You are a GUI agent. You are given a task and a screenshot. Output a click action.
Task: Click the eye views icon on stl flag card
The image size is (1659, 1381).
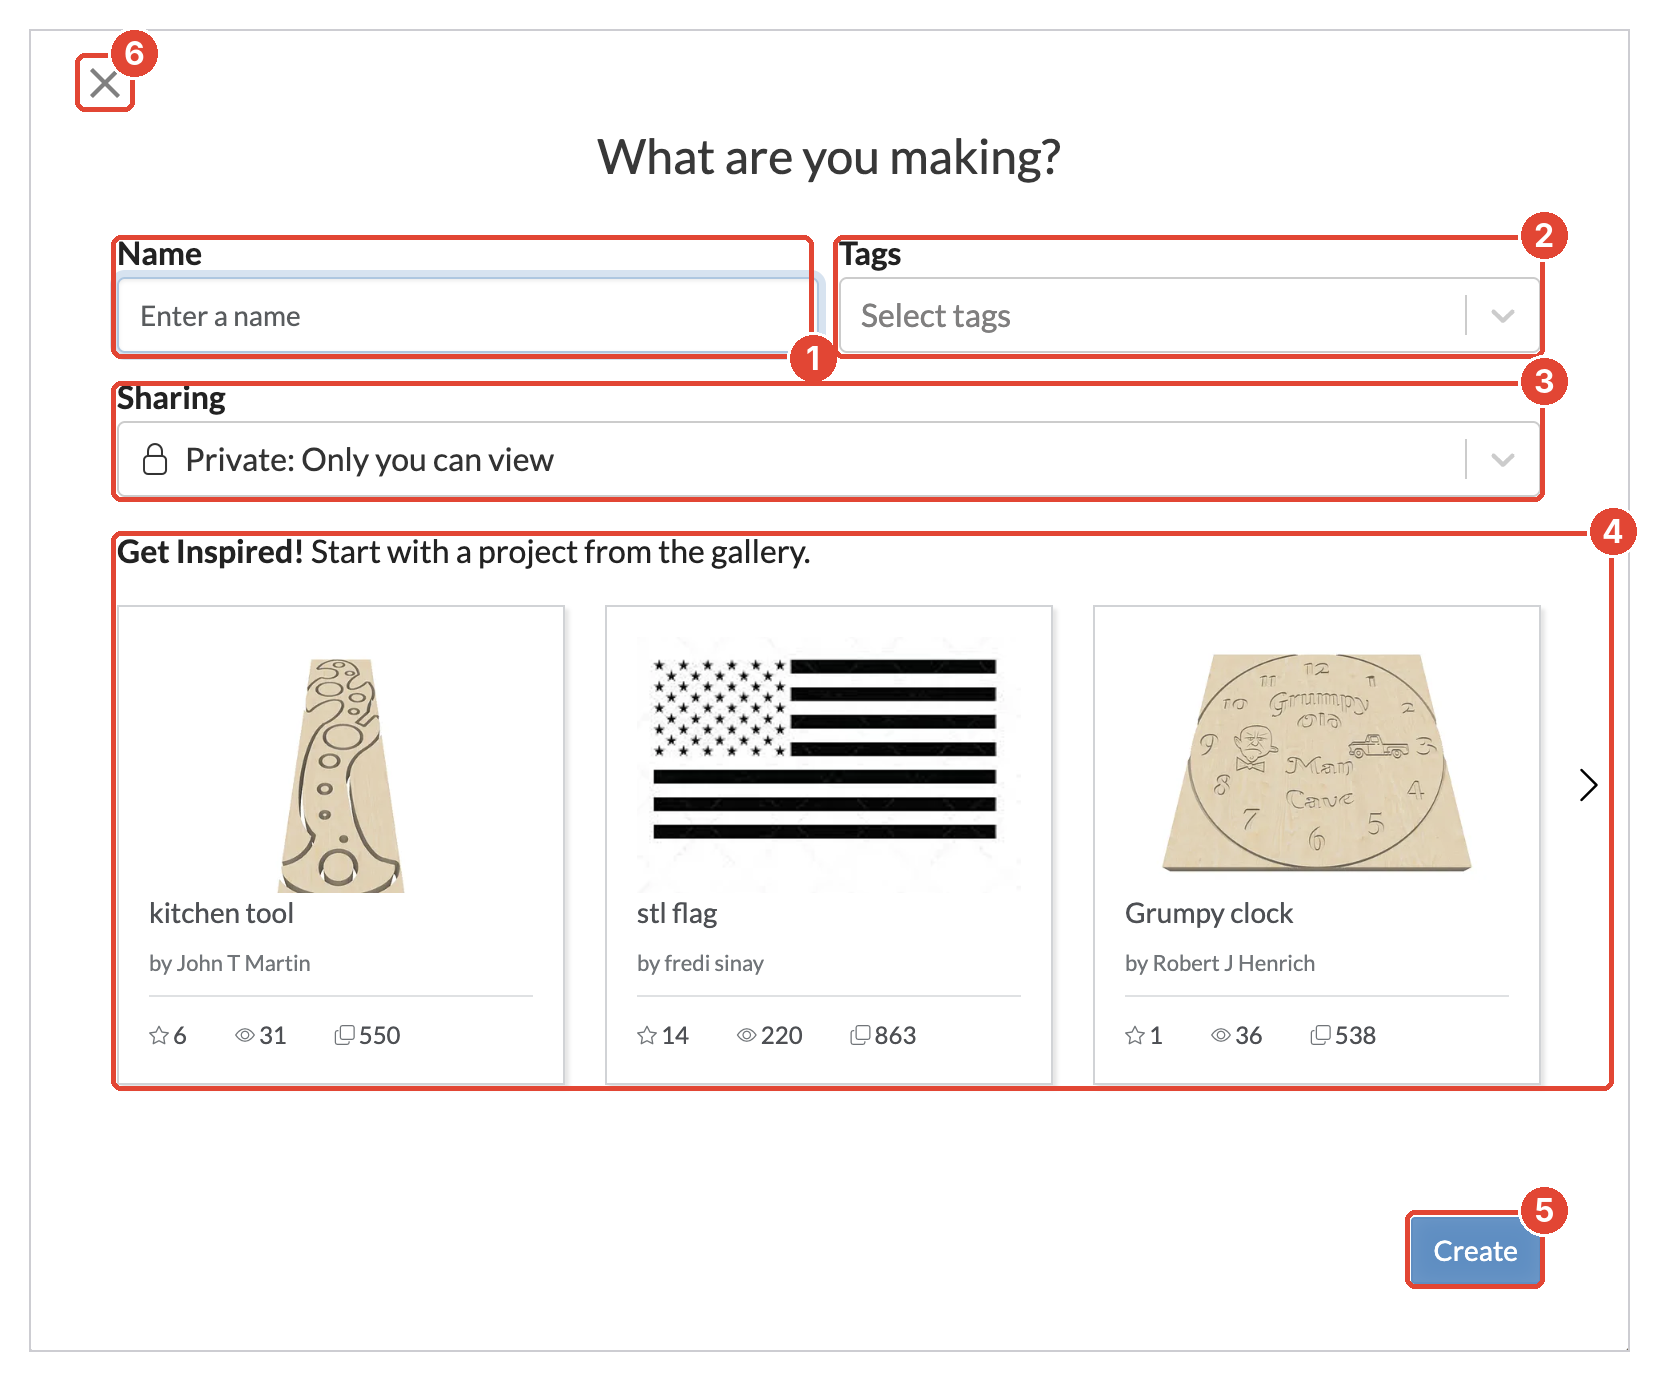click(x=747, y=1035)
